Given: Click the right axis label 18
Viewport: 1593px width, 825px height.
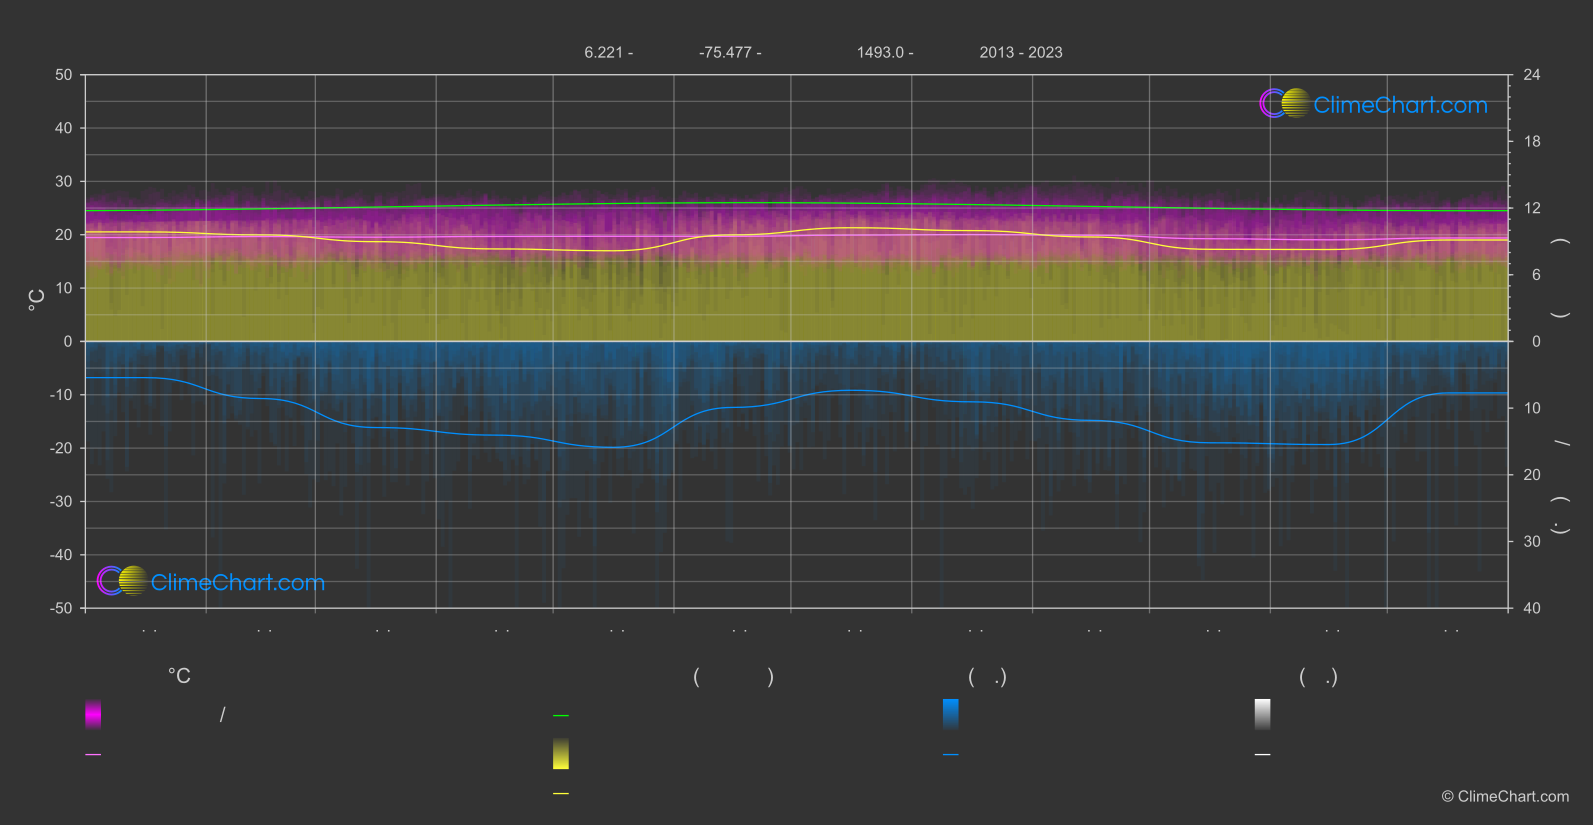Looking at the screenshot, I should pos(1532,142).
